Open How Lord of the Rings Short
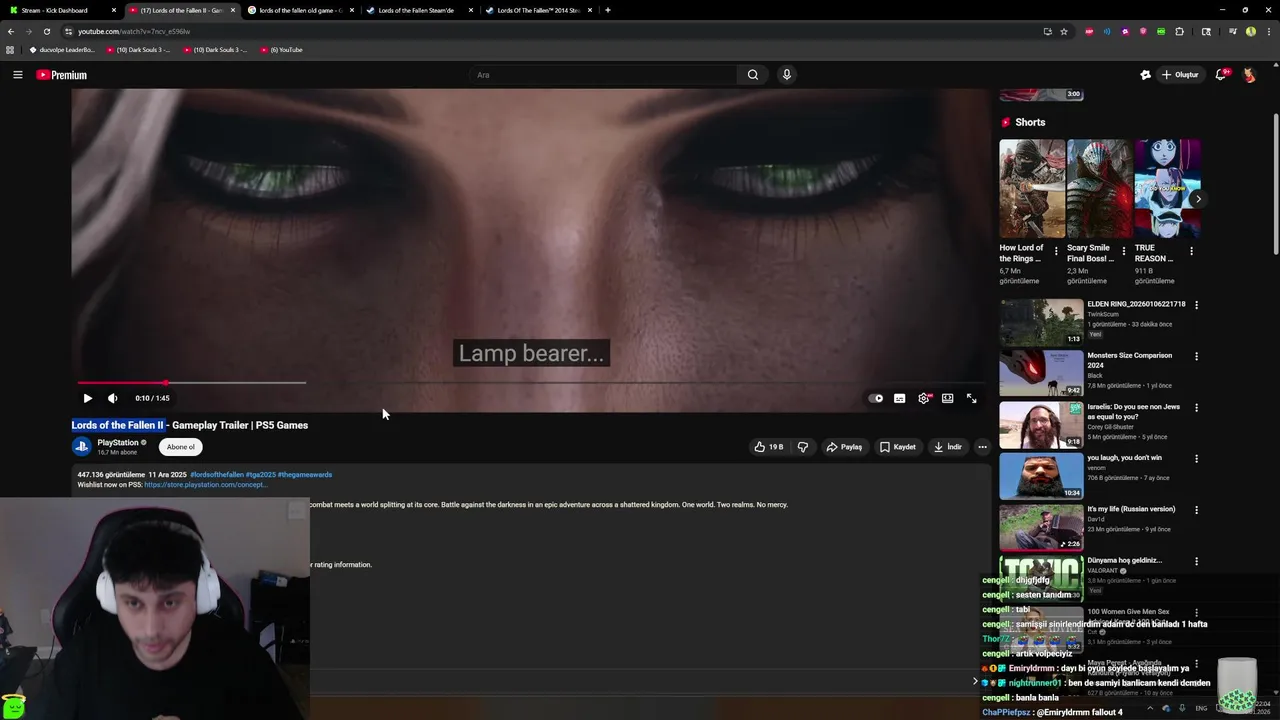The image size is (1280, 720). (x=1032, y=188)
